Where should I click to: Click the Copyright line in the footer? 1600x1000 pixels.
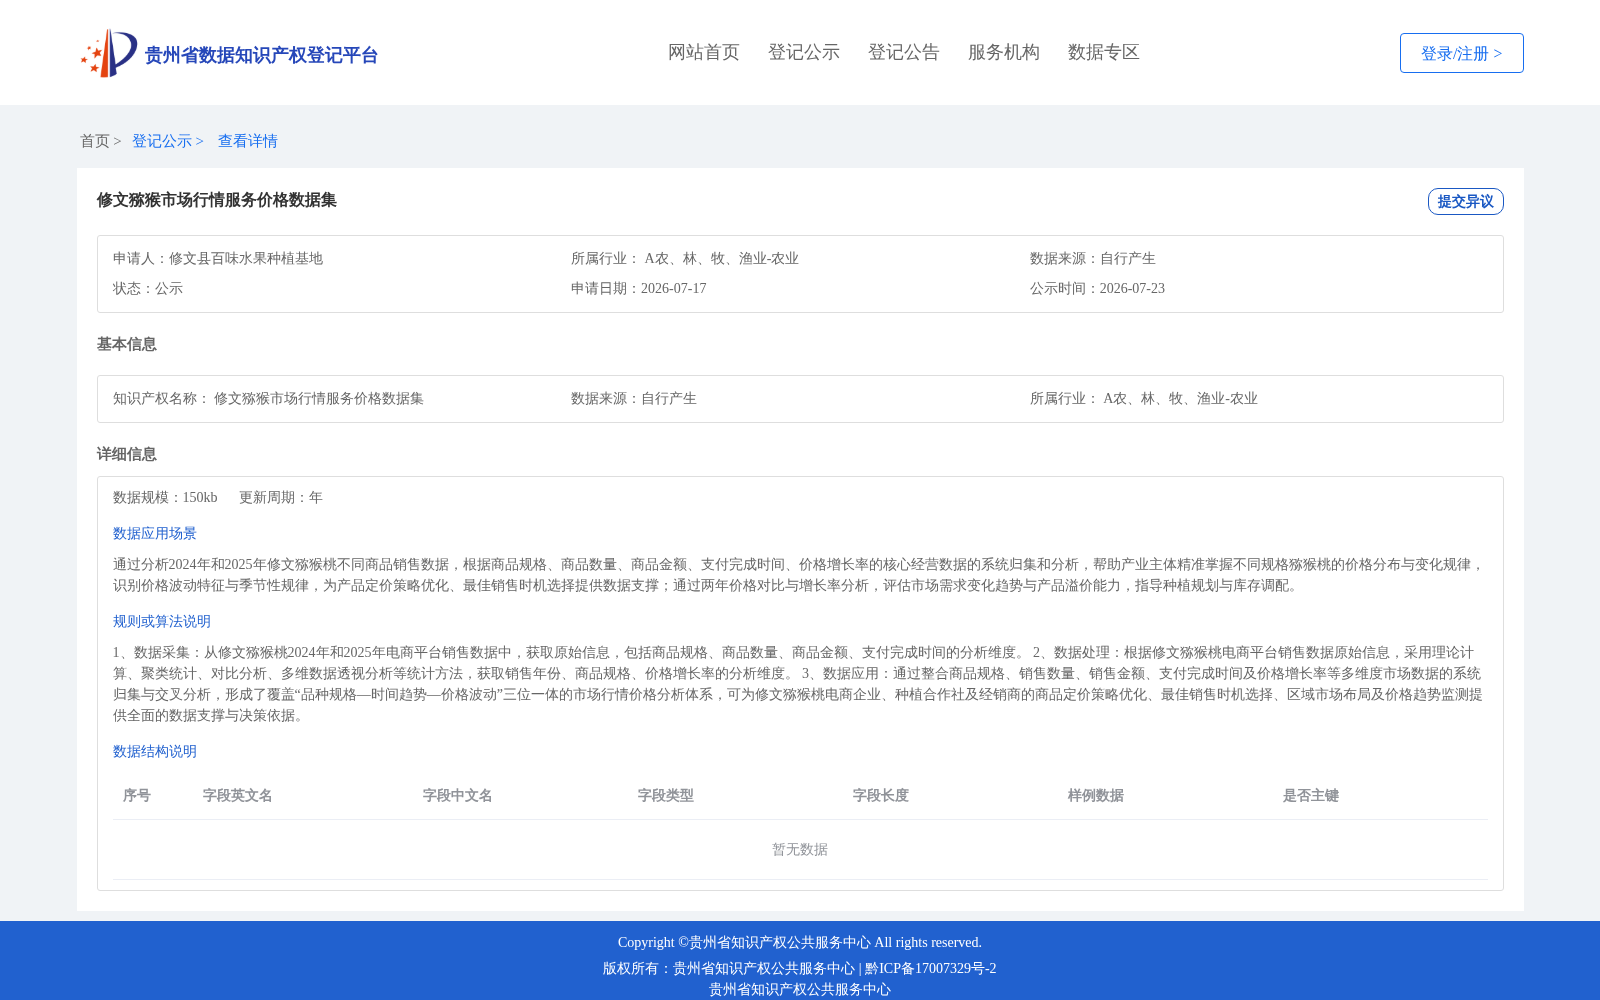click(x=800, y=942)
